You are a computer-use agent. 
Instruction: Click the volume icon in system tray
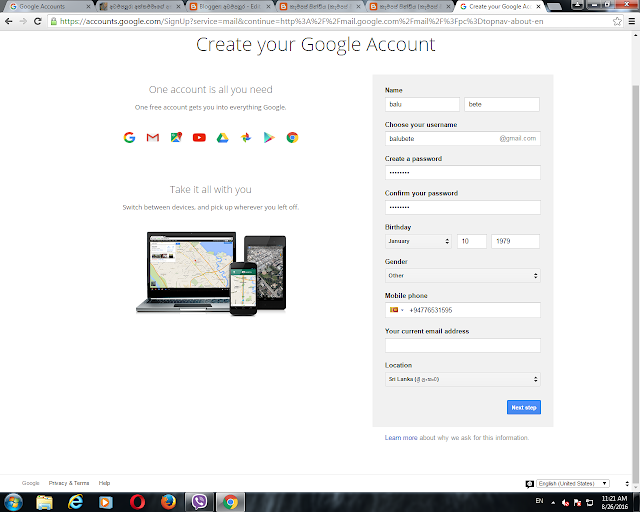565,503
